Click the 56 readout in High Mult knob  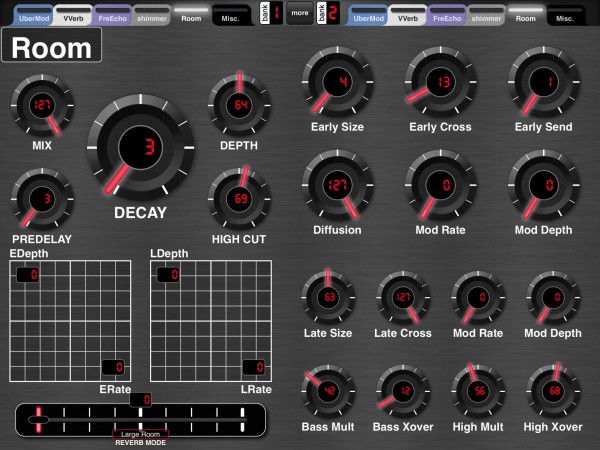click(x=478, y=391)
